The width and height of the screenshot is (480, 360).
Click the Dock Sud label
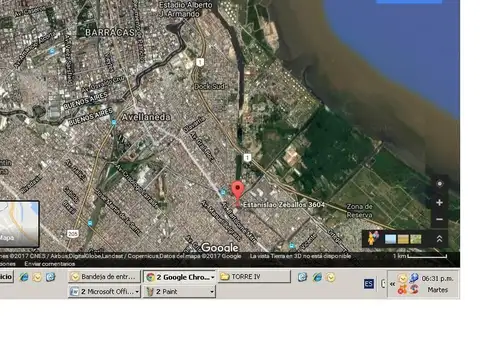(x=210, y=86)
